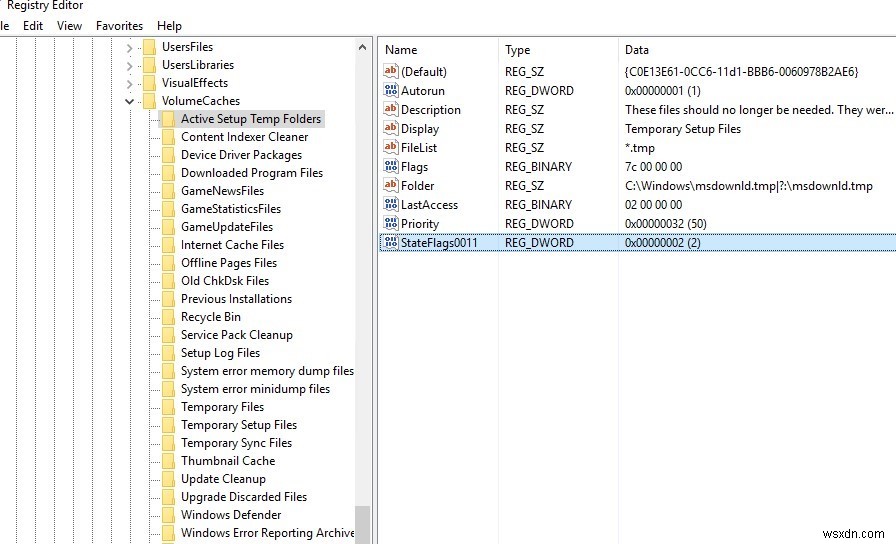Click the Windows Defender folder icon
This screenshot has width=896, height=544.
(x=168, y=515)
